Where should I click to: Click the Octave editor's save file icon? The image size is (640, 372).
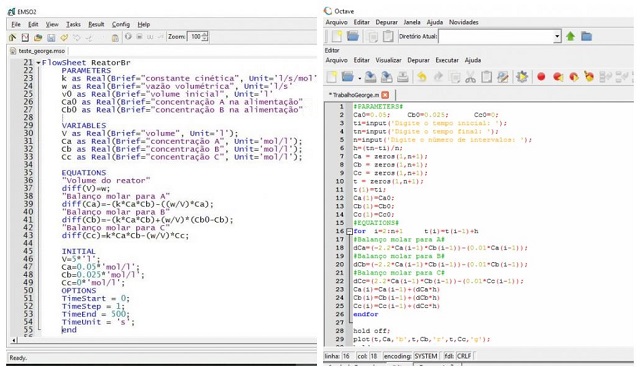[x=370, y=76]
